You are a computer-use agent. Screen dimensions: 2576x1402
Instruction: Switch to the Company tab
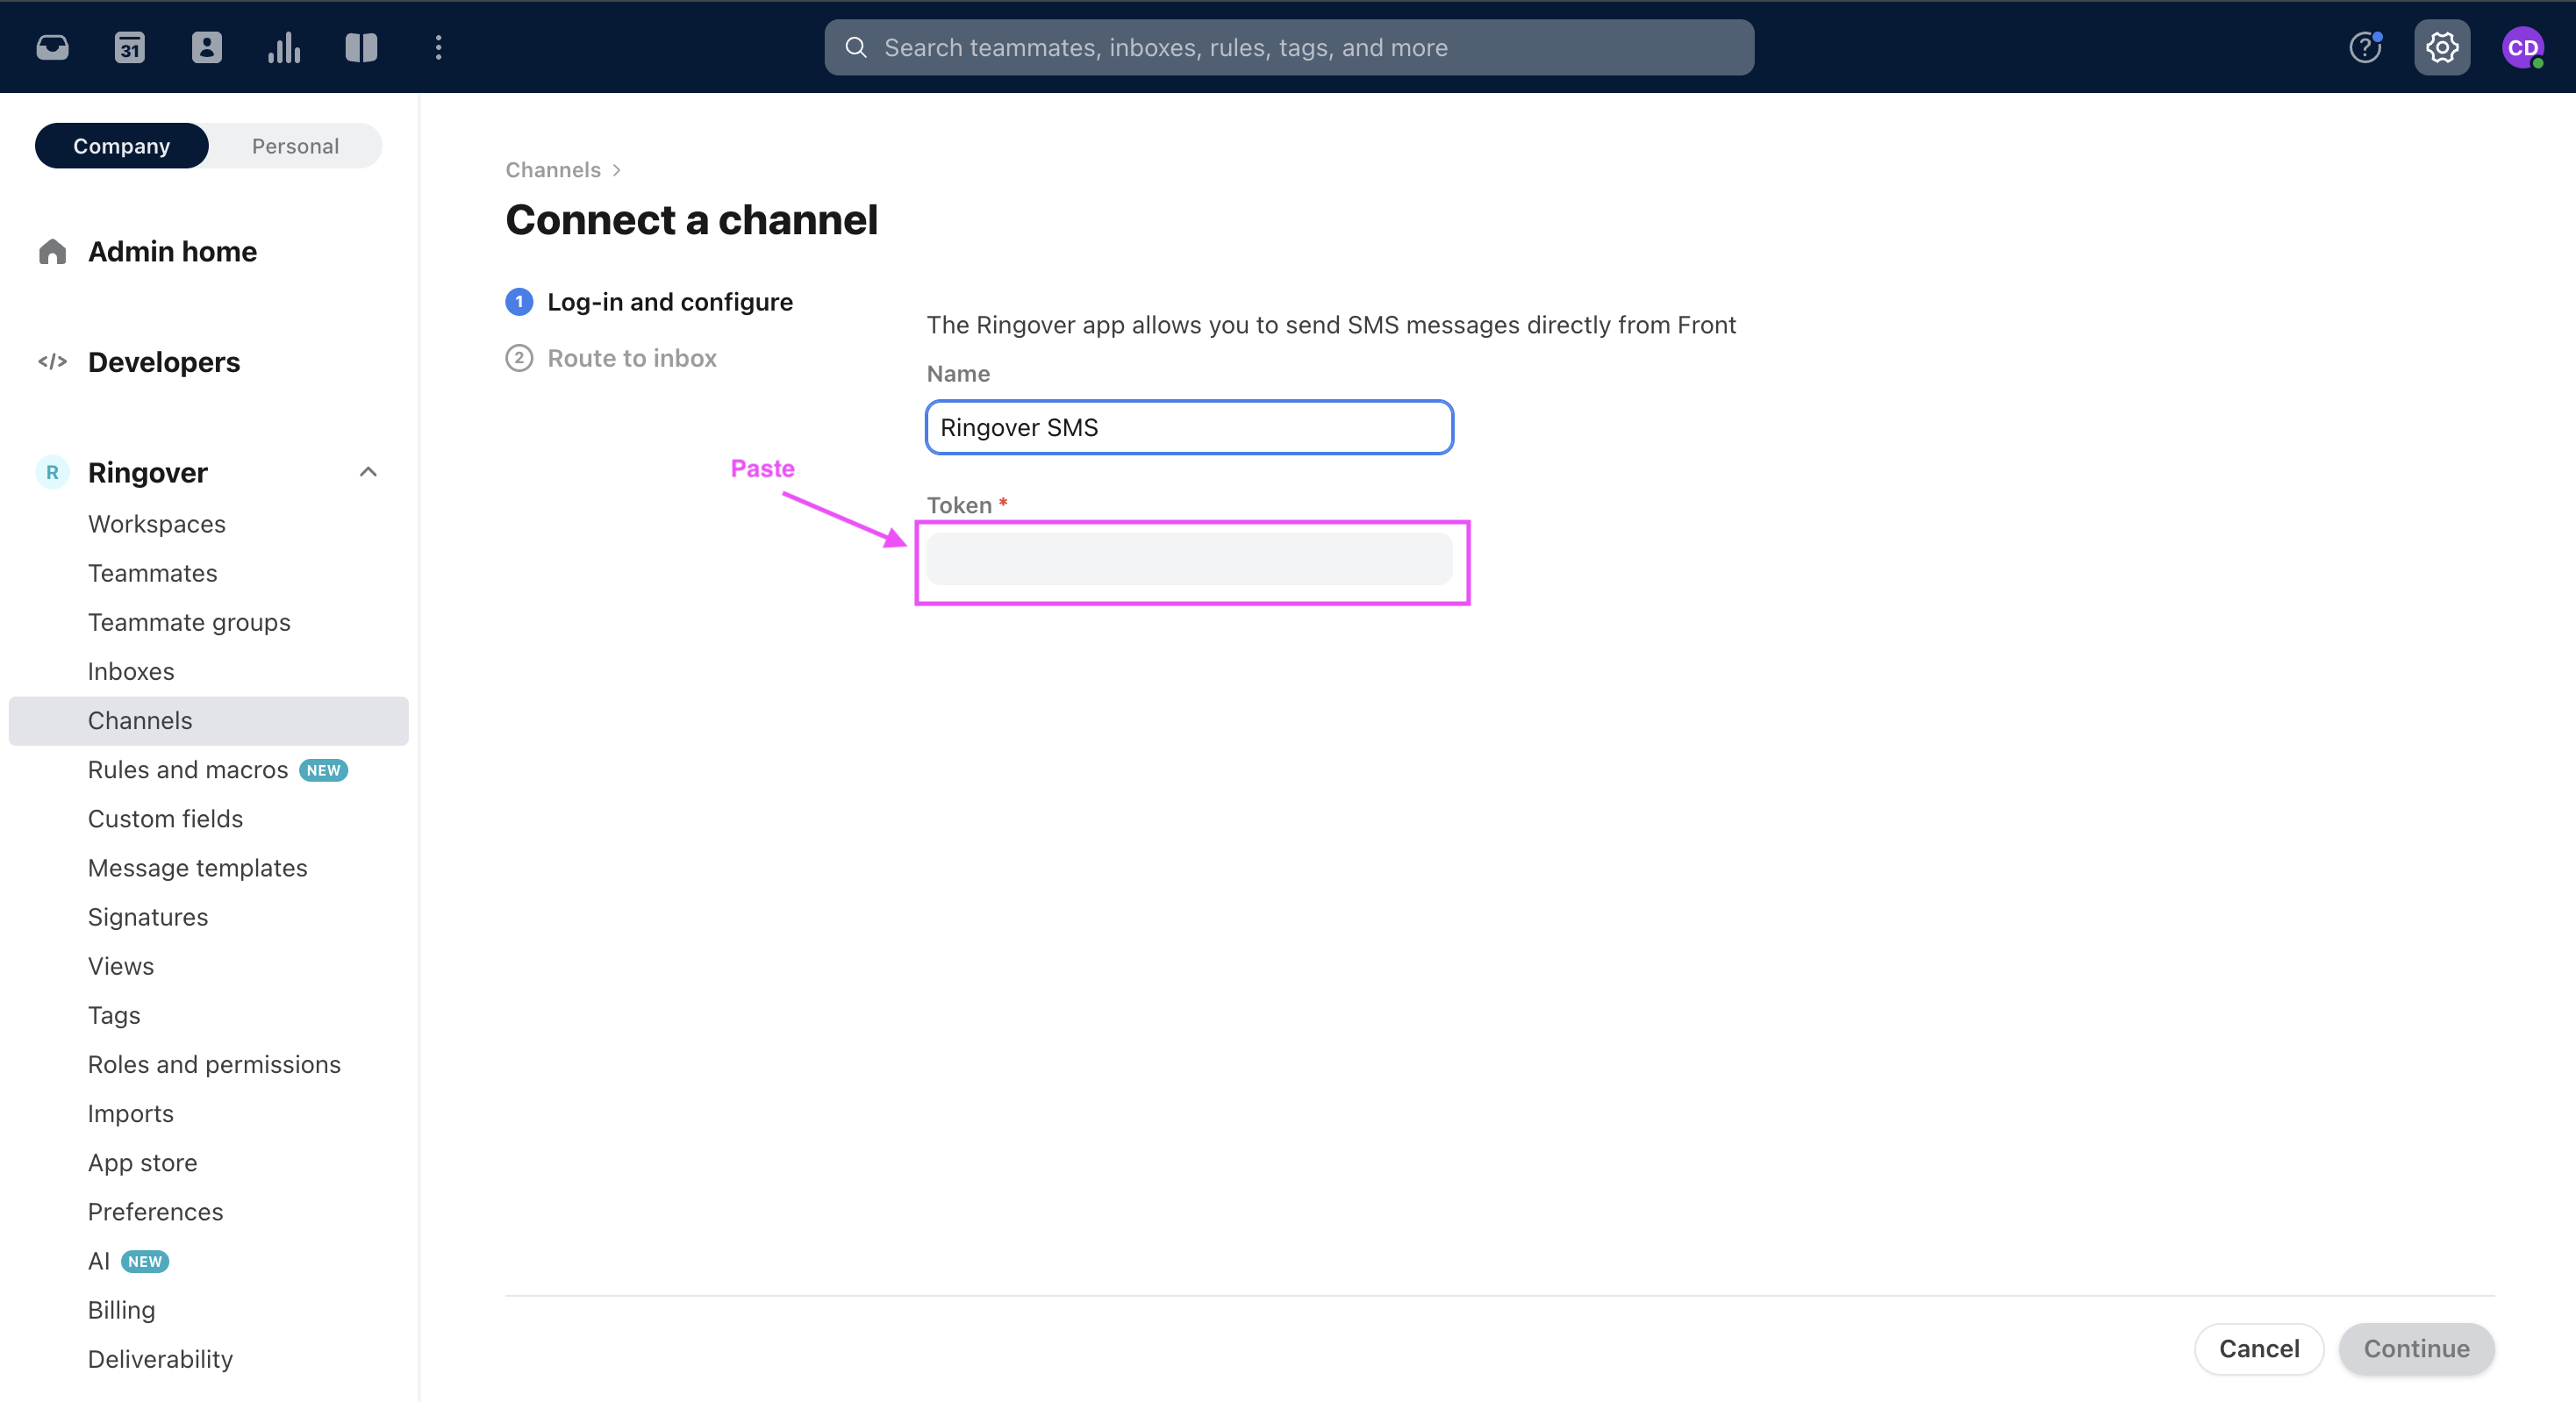click(122, 146)
